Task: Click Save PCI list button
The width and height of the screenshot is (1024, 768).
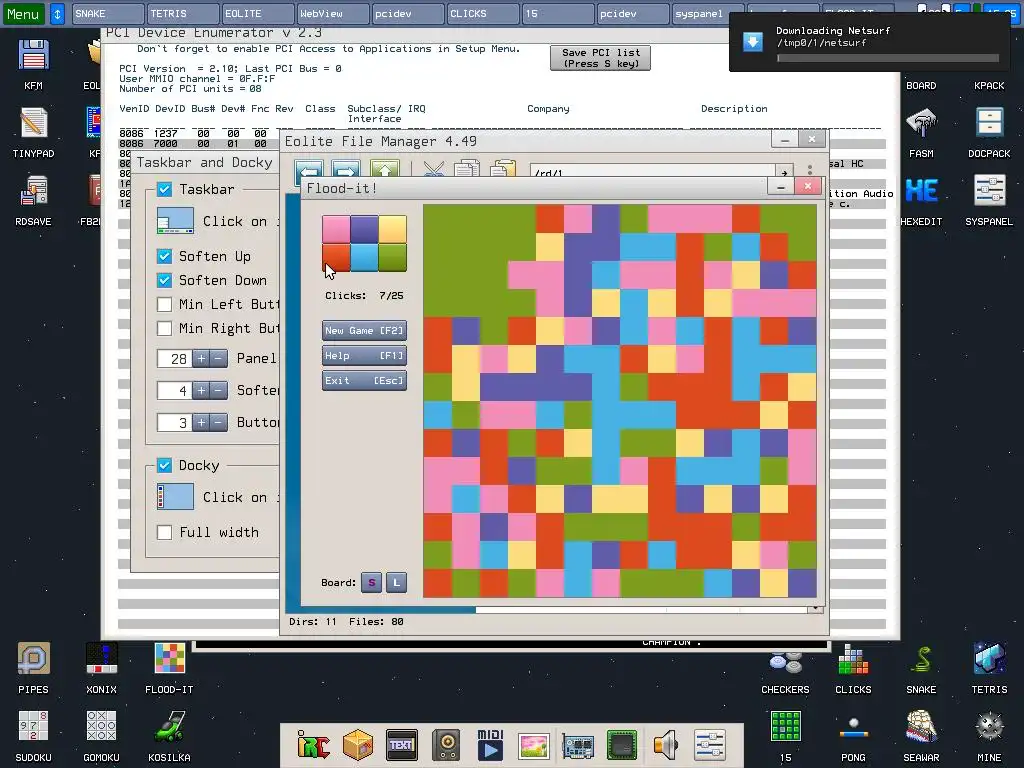Action: coord(600,57)
